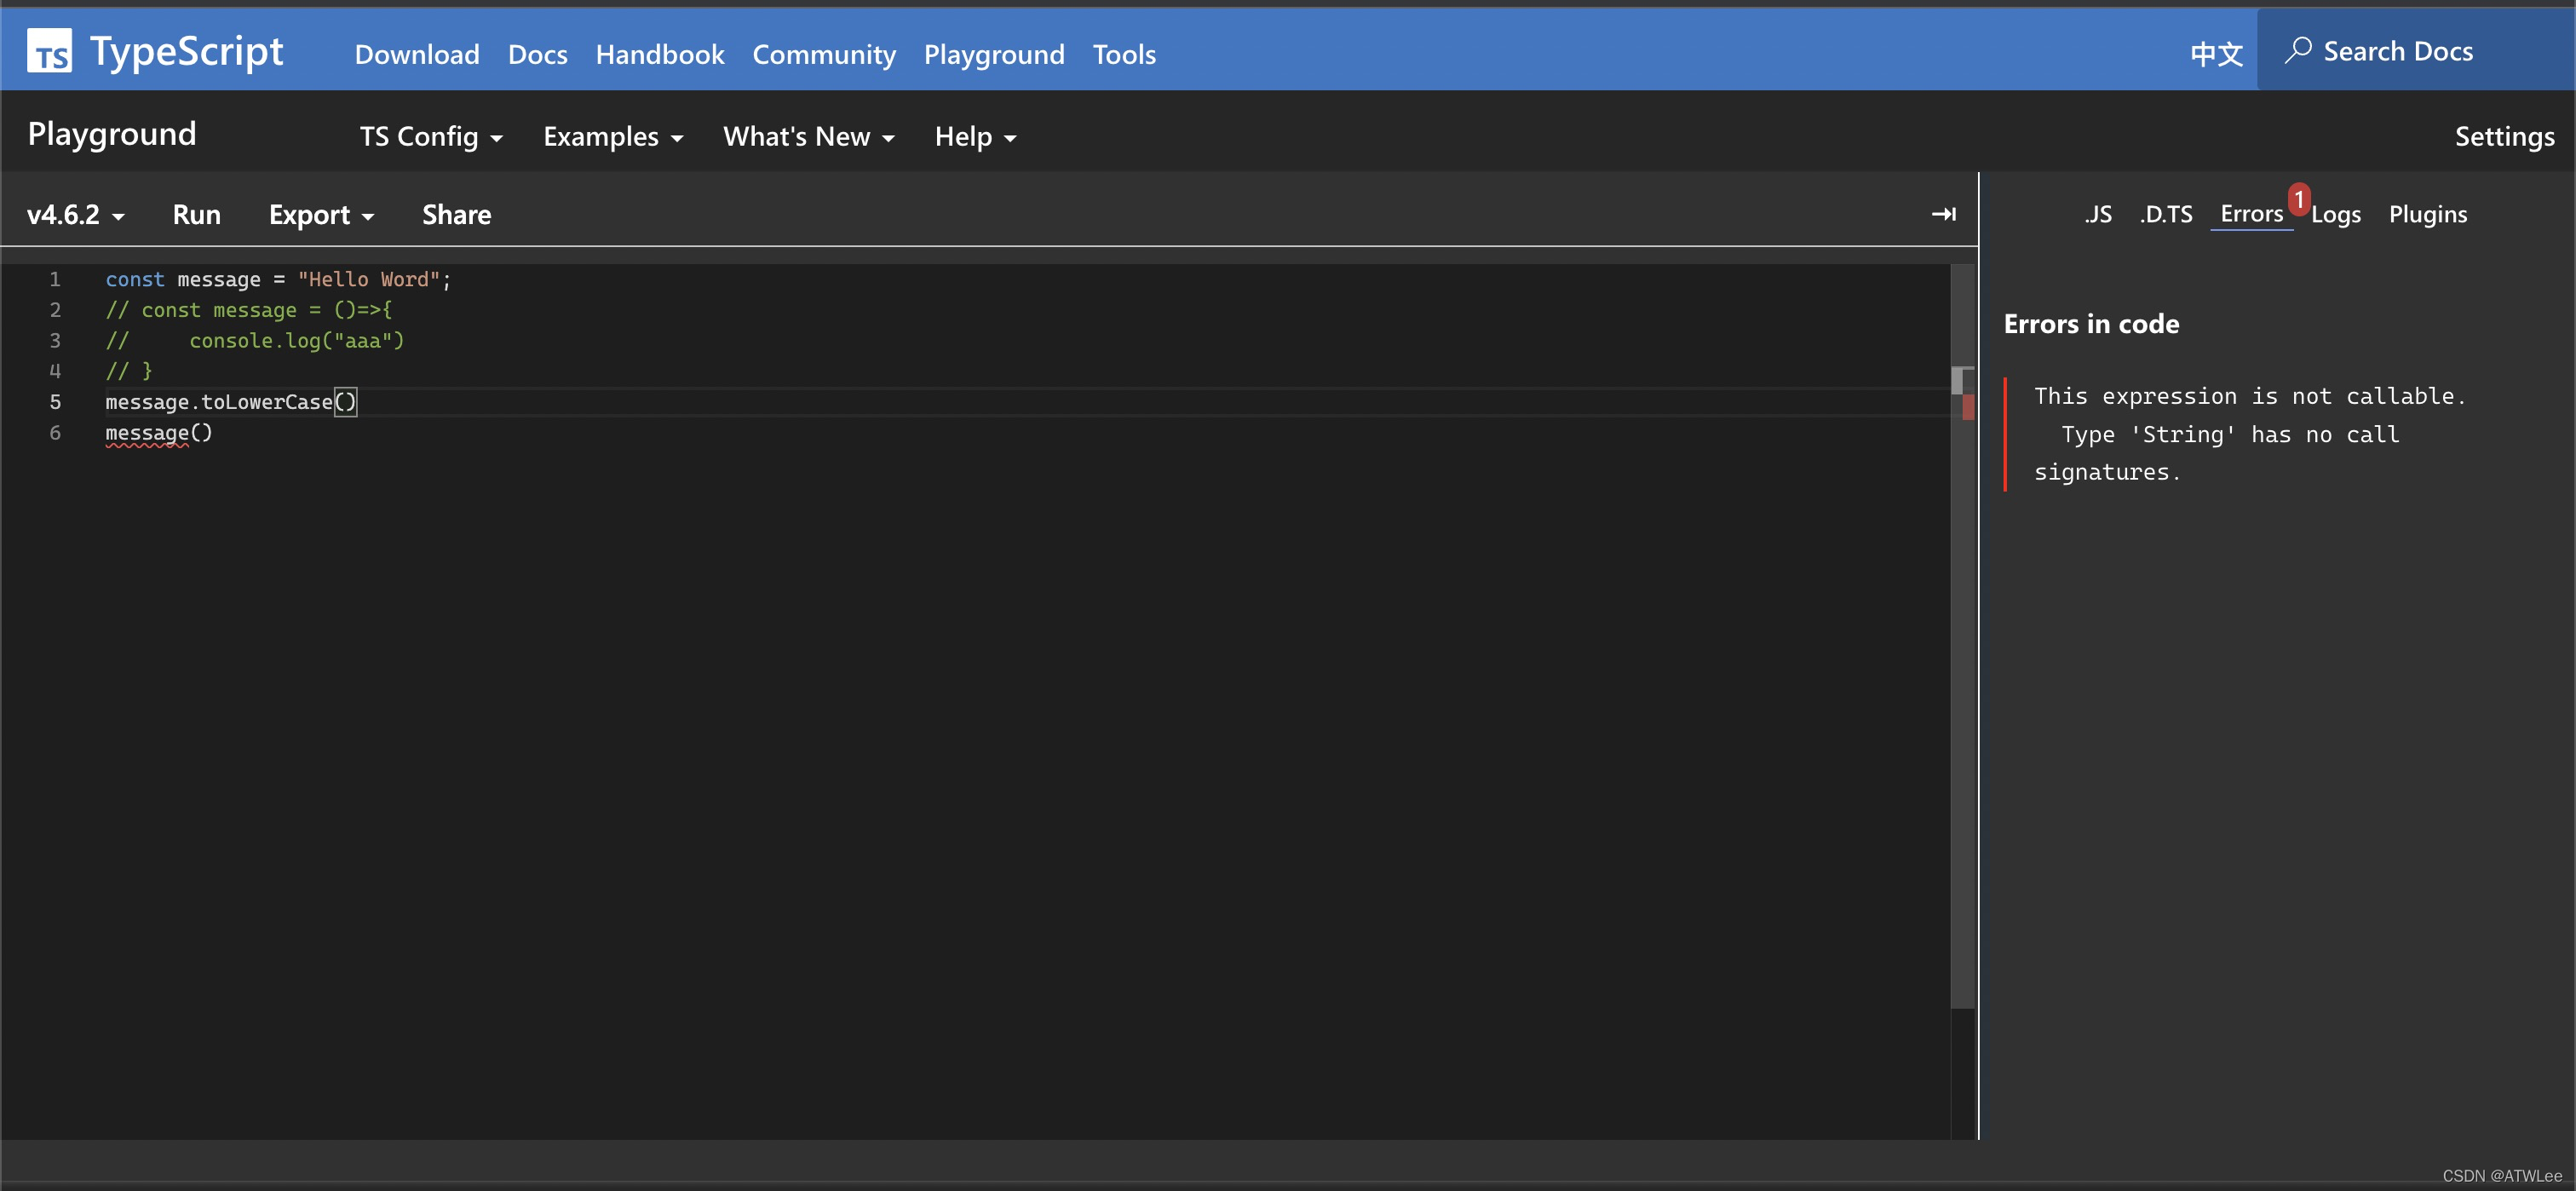2576x1191 pixels.
Task: Click the Logs tab
Action: (2336, 214)
